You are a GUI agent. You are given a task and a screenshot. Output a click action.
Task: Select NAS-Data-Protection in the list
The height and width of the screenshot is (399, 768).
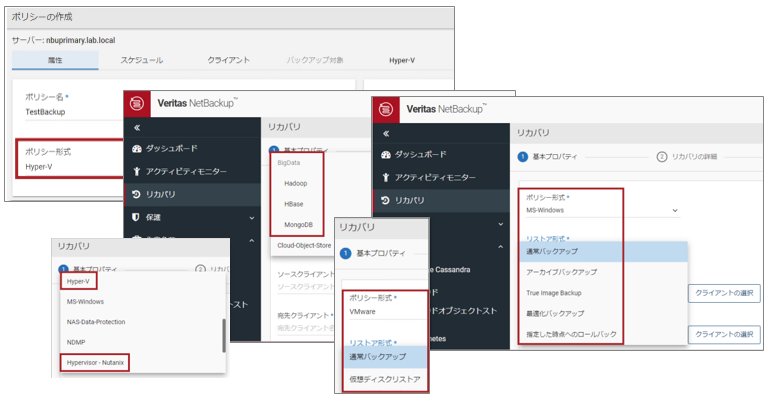point(96,322)
